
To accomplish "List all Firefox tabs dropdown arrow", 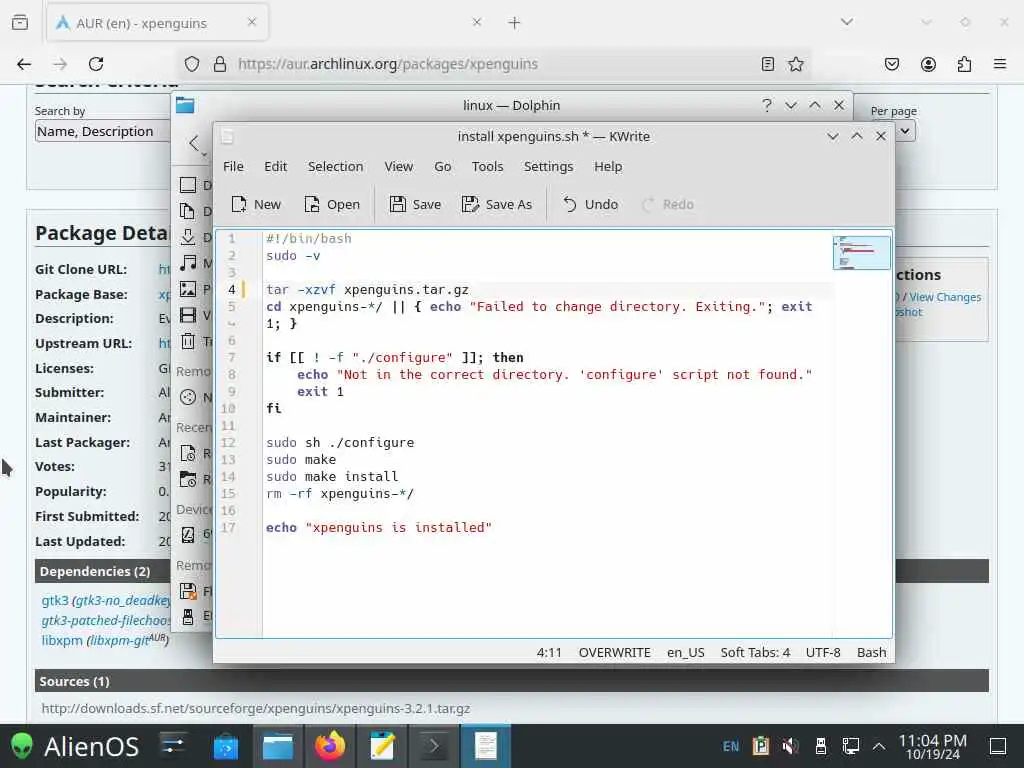I will tap(847, 22).
